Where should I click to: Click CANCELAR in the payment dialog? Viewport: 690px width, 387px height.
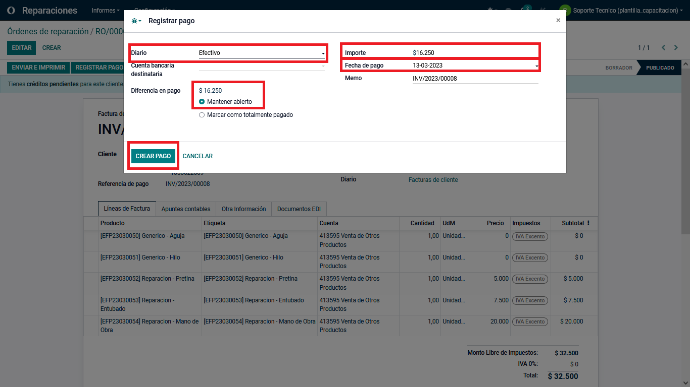pos(198,156)
